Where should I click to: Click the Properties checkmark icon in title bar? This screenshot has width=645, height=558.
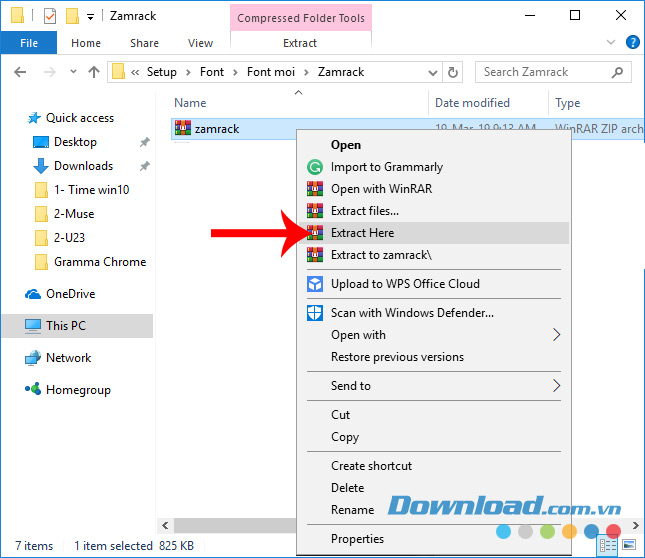(x=50, y=16)
